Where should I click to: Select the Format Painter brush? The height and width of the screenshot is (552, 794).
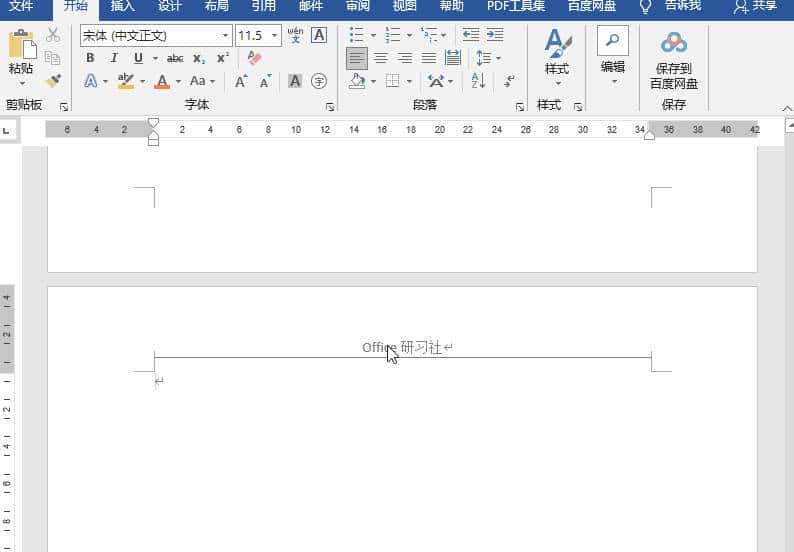(53, 81)
